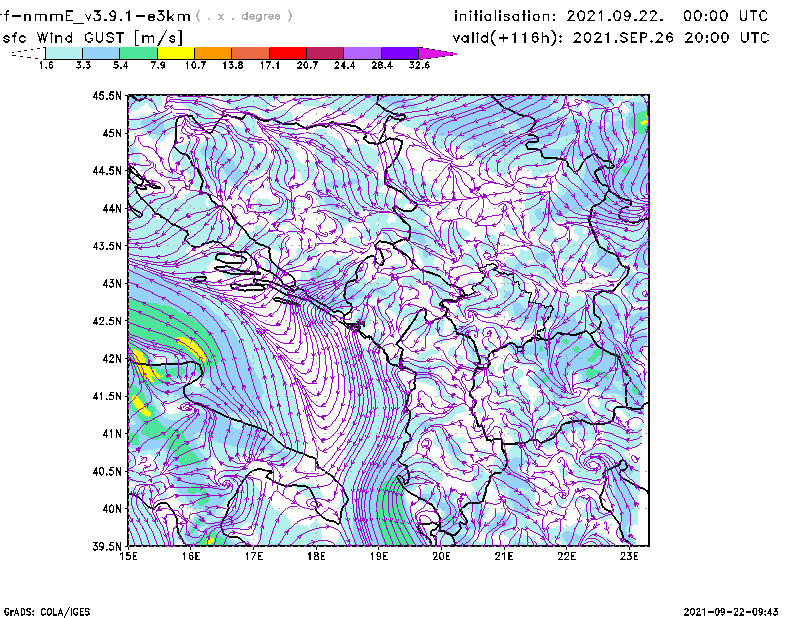Click the legend value 1.6
This screenshot has height=618, width=800.
pyautogui.click(x=46, y=65)
